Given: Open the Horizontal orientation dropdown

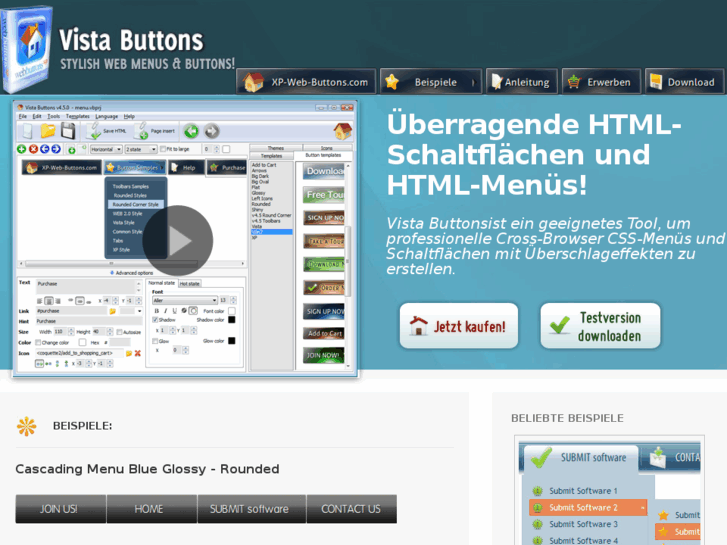Looking at the screenshot, I should pyautogui.click(x=106, y=149).
